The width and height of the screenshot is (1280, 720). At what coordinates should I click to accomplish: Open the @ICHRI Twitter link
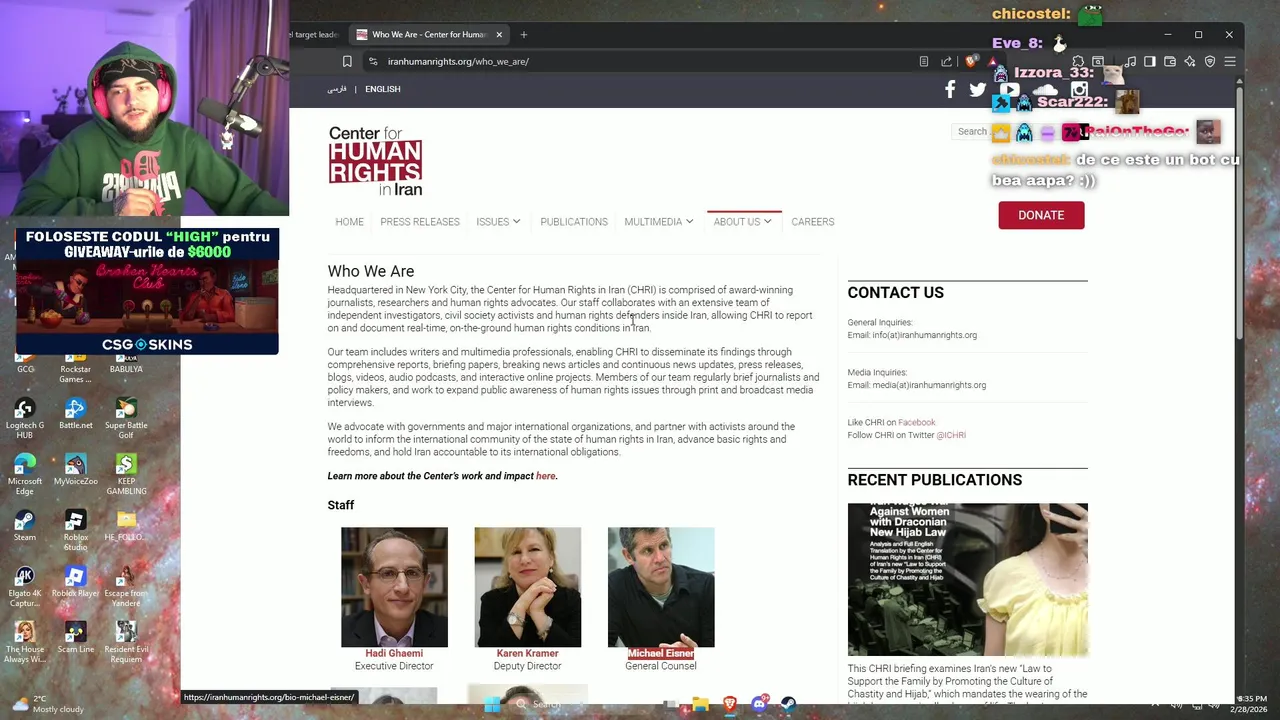(951, 435)
